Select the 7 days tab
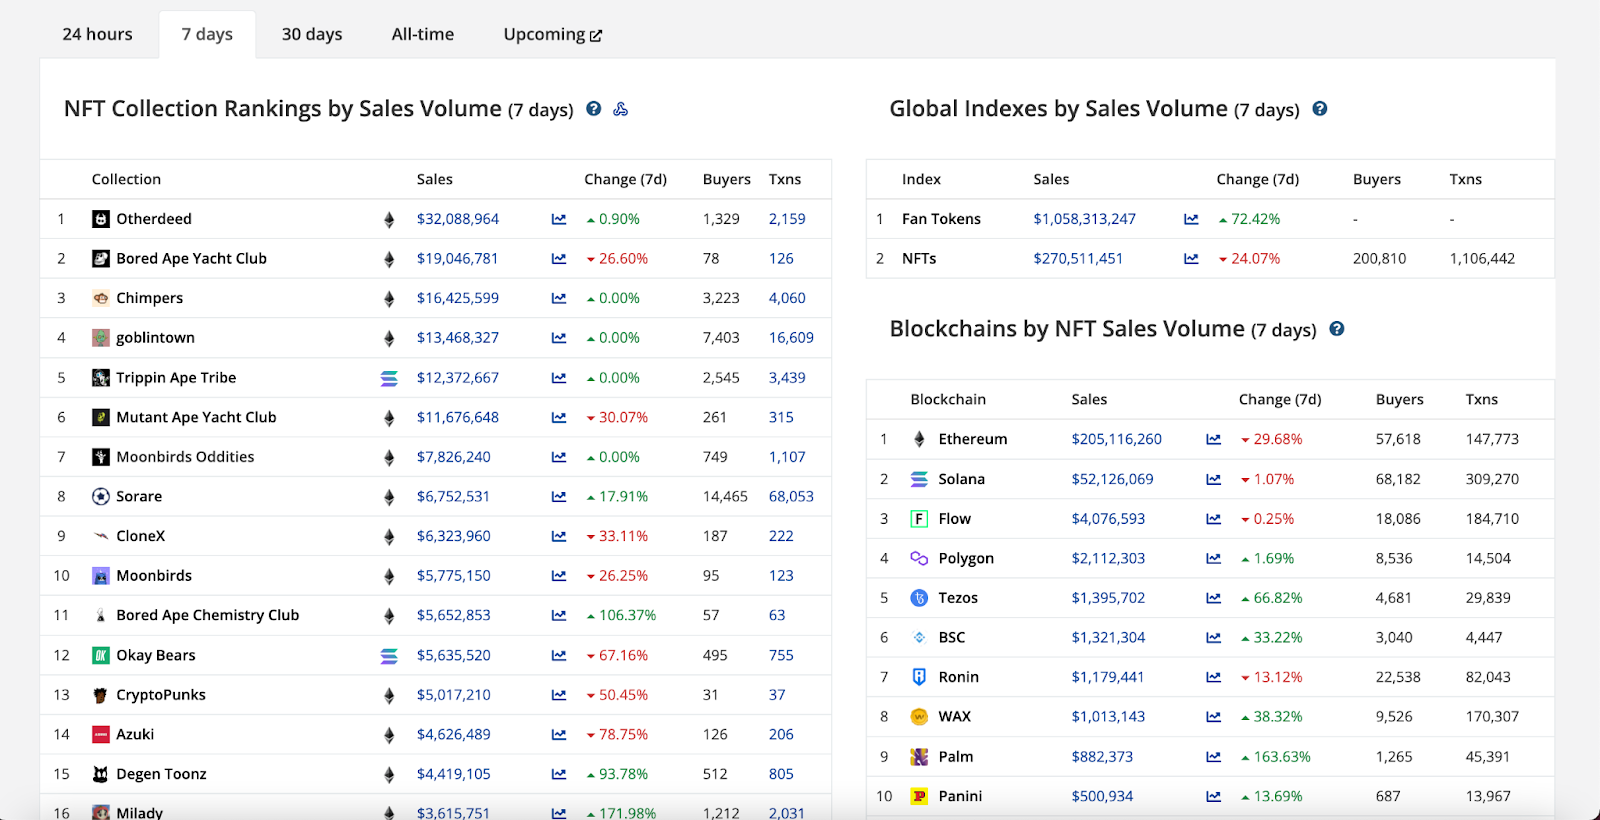The height and width of the screenshot is (820, 1600). pos(207,34)
